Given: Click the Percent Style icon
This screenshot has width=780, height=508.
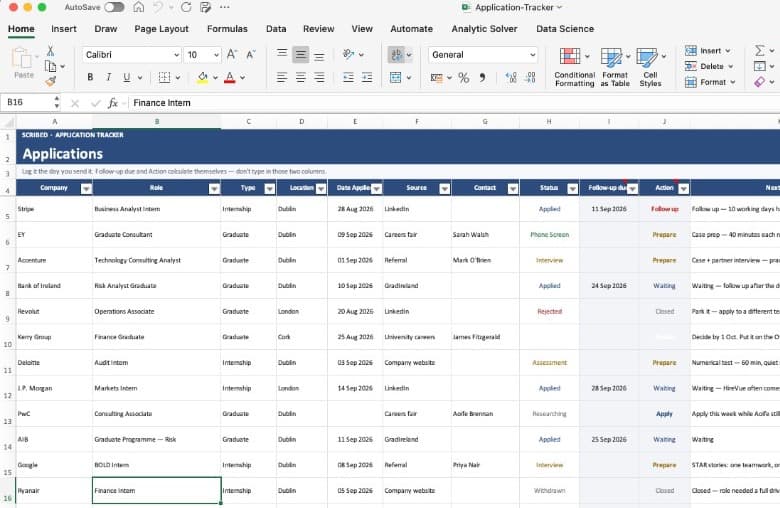Looking at the screenshot, I should point(464,78).
